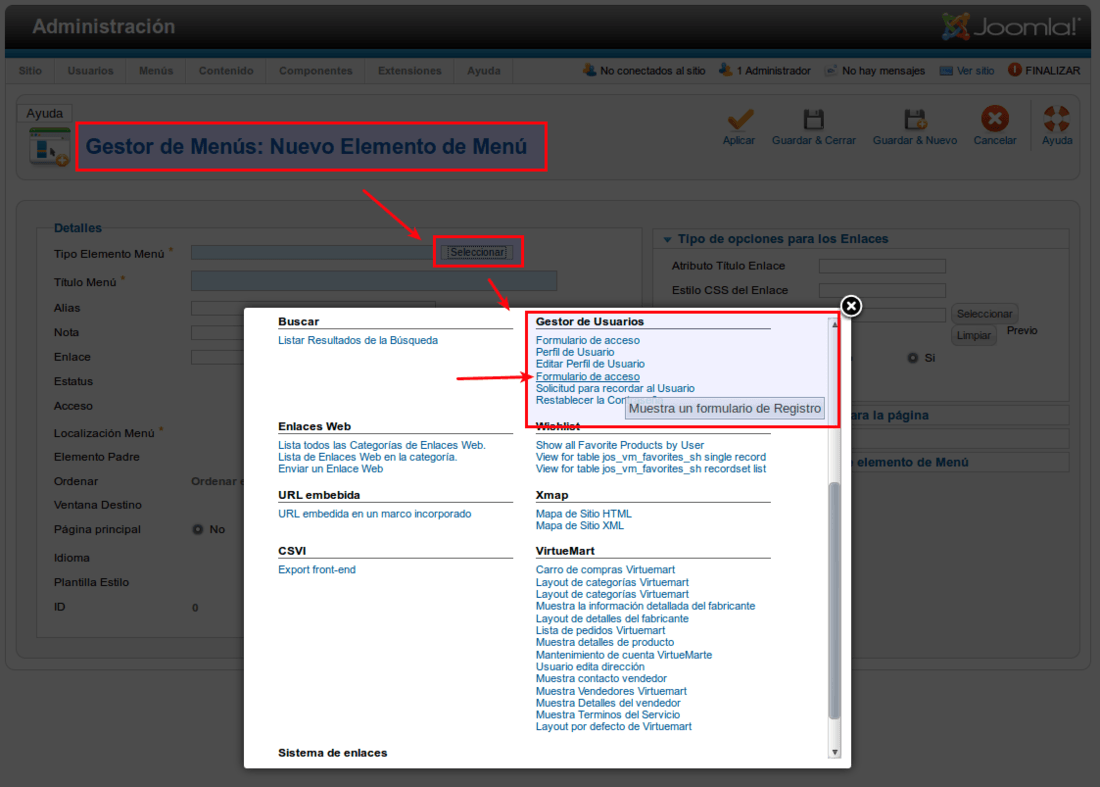Open the Sitio menu

pos(30,71)
